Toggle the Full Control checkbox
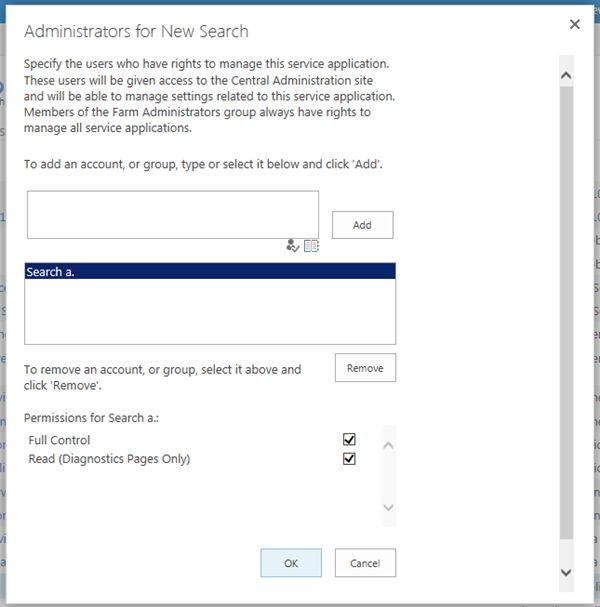Screen dimensions: 600x607 click(x=349, y=439)
